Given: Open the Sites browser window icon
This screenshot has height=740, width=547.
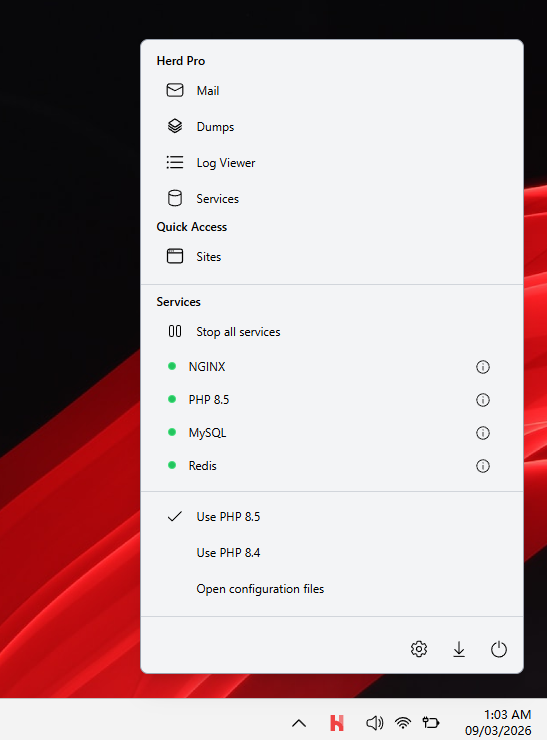Looking at the screenshot, I should pyautogui.click(x=175, y=256).
